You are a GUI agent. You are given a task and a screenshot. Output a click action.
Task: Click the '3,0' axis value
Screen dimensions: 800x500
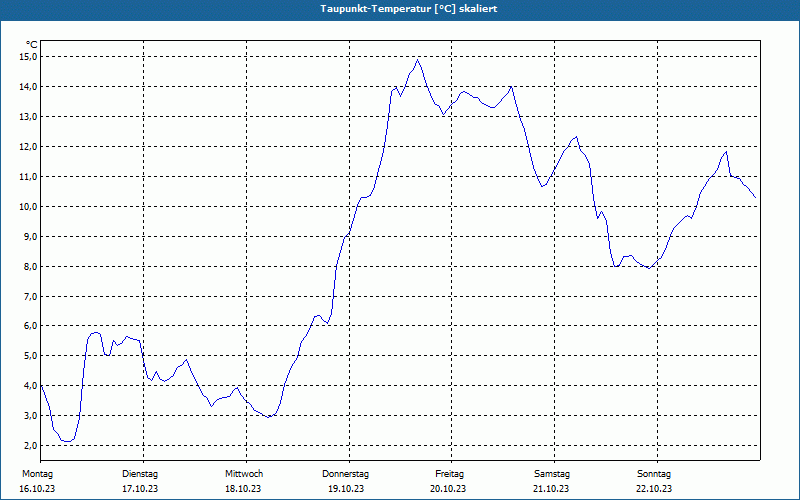coord(31,415)
